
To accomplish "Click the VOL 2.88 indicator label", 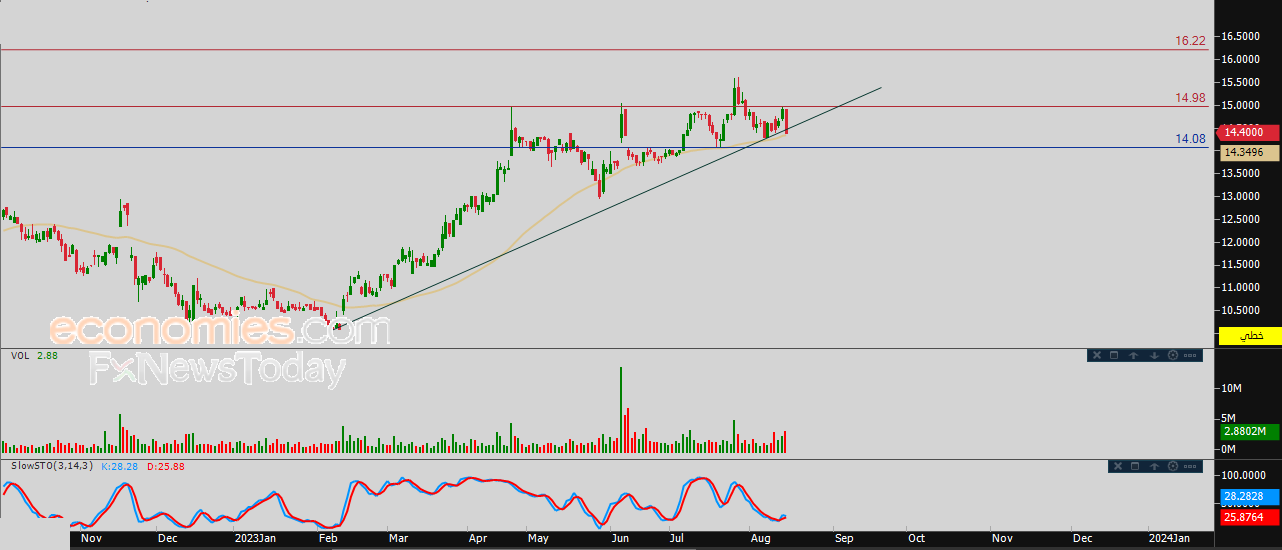I will coord(33,355).
